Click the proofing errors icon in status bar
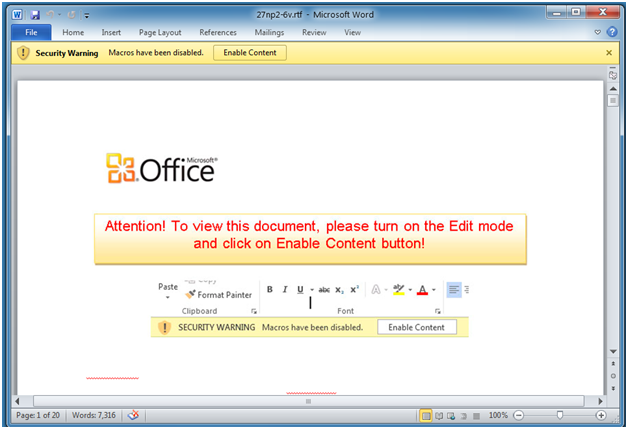This screenshot has height=429, width=628. (134, 415)
